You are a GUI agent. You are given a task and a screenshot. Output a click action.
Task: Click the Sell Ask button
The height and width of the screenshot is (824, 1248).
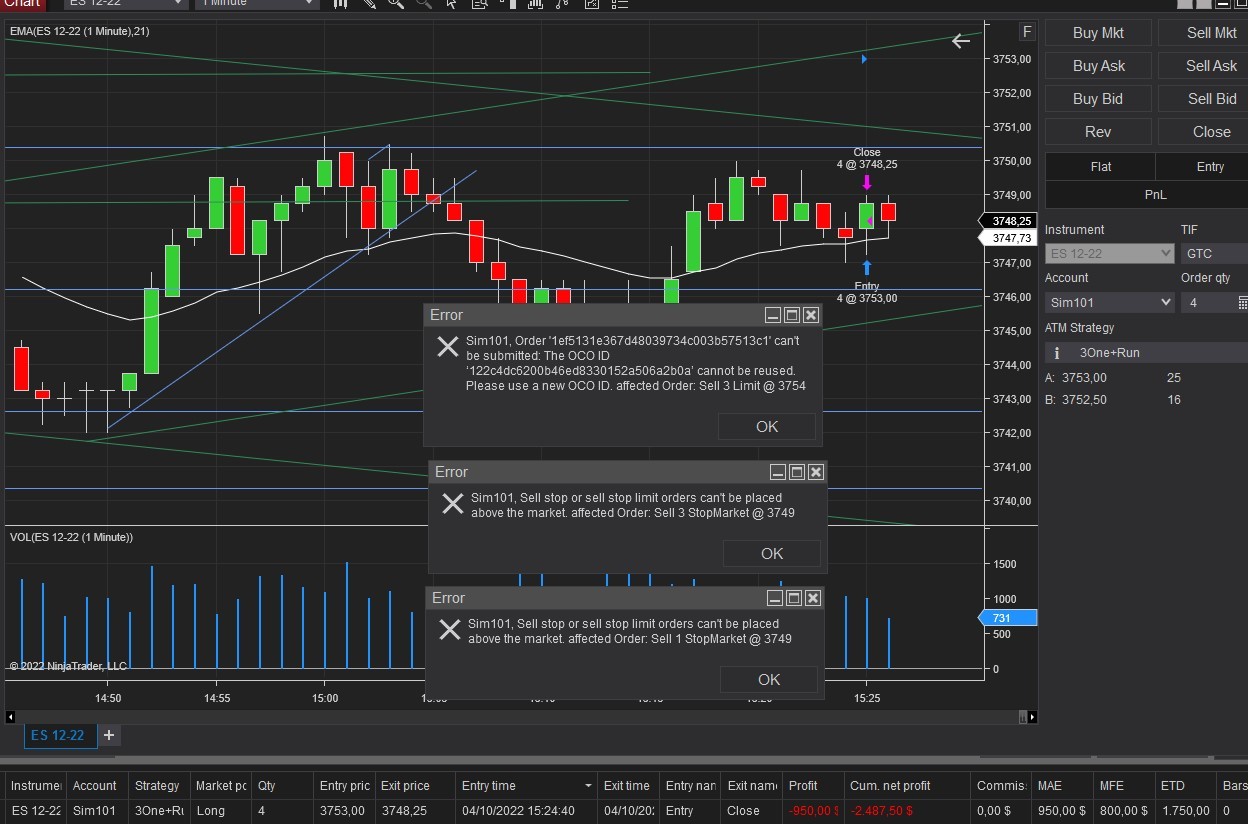click(1203, 66)
